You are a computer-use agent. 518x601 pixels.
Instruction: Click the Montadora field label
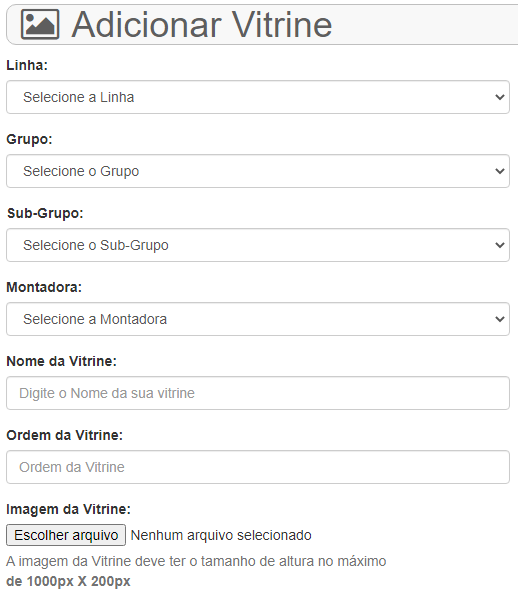[44, 287]
